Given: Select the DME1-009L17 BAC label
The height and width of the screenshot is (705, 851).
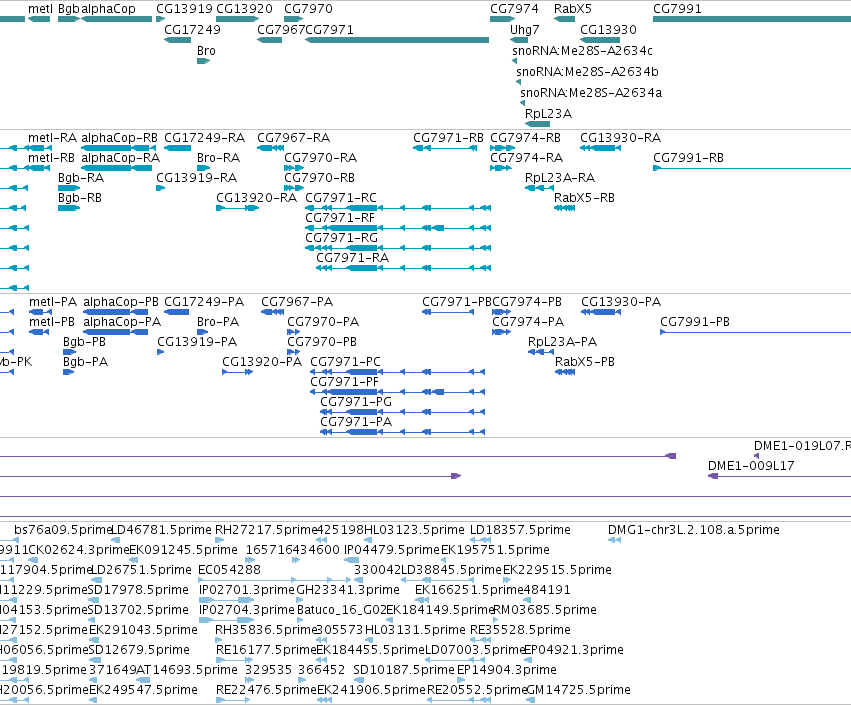Looking at the screenshot, I should point(751,466).
